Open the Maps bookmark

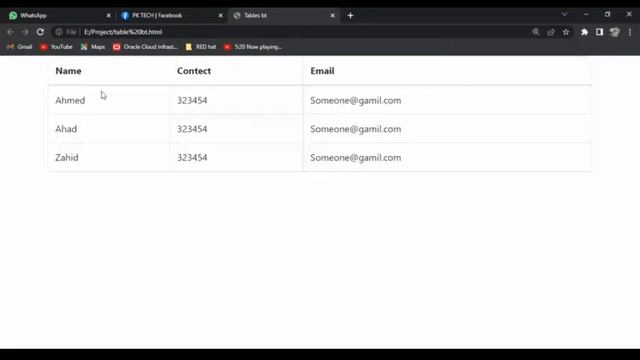click(x=93, y=47)
